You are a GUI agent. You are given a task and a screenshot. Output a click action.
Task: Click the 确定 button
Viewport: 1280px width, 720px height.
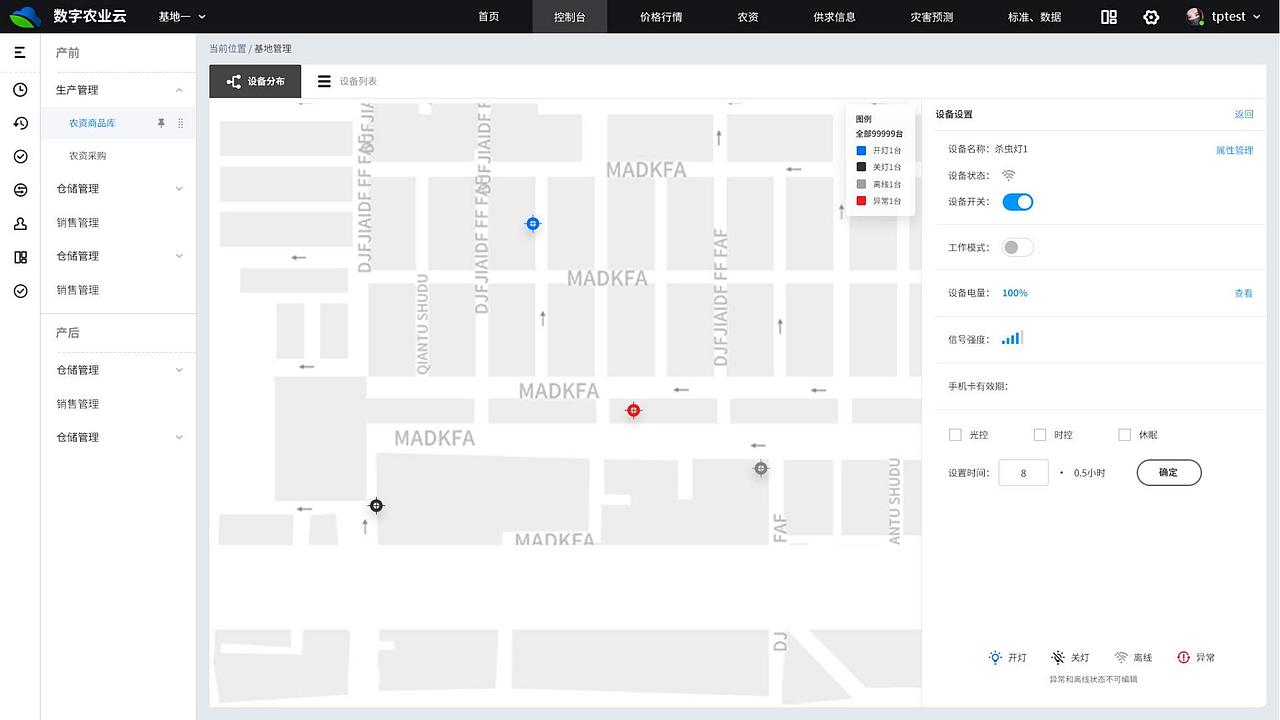(x=1169, y=472)
